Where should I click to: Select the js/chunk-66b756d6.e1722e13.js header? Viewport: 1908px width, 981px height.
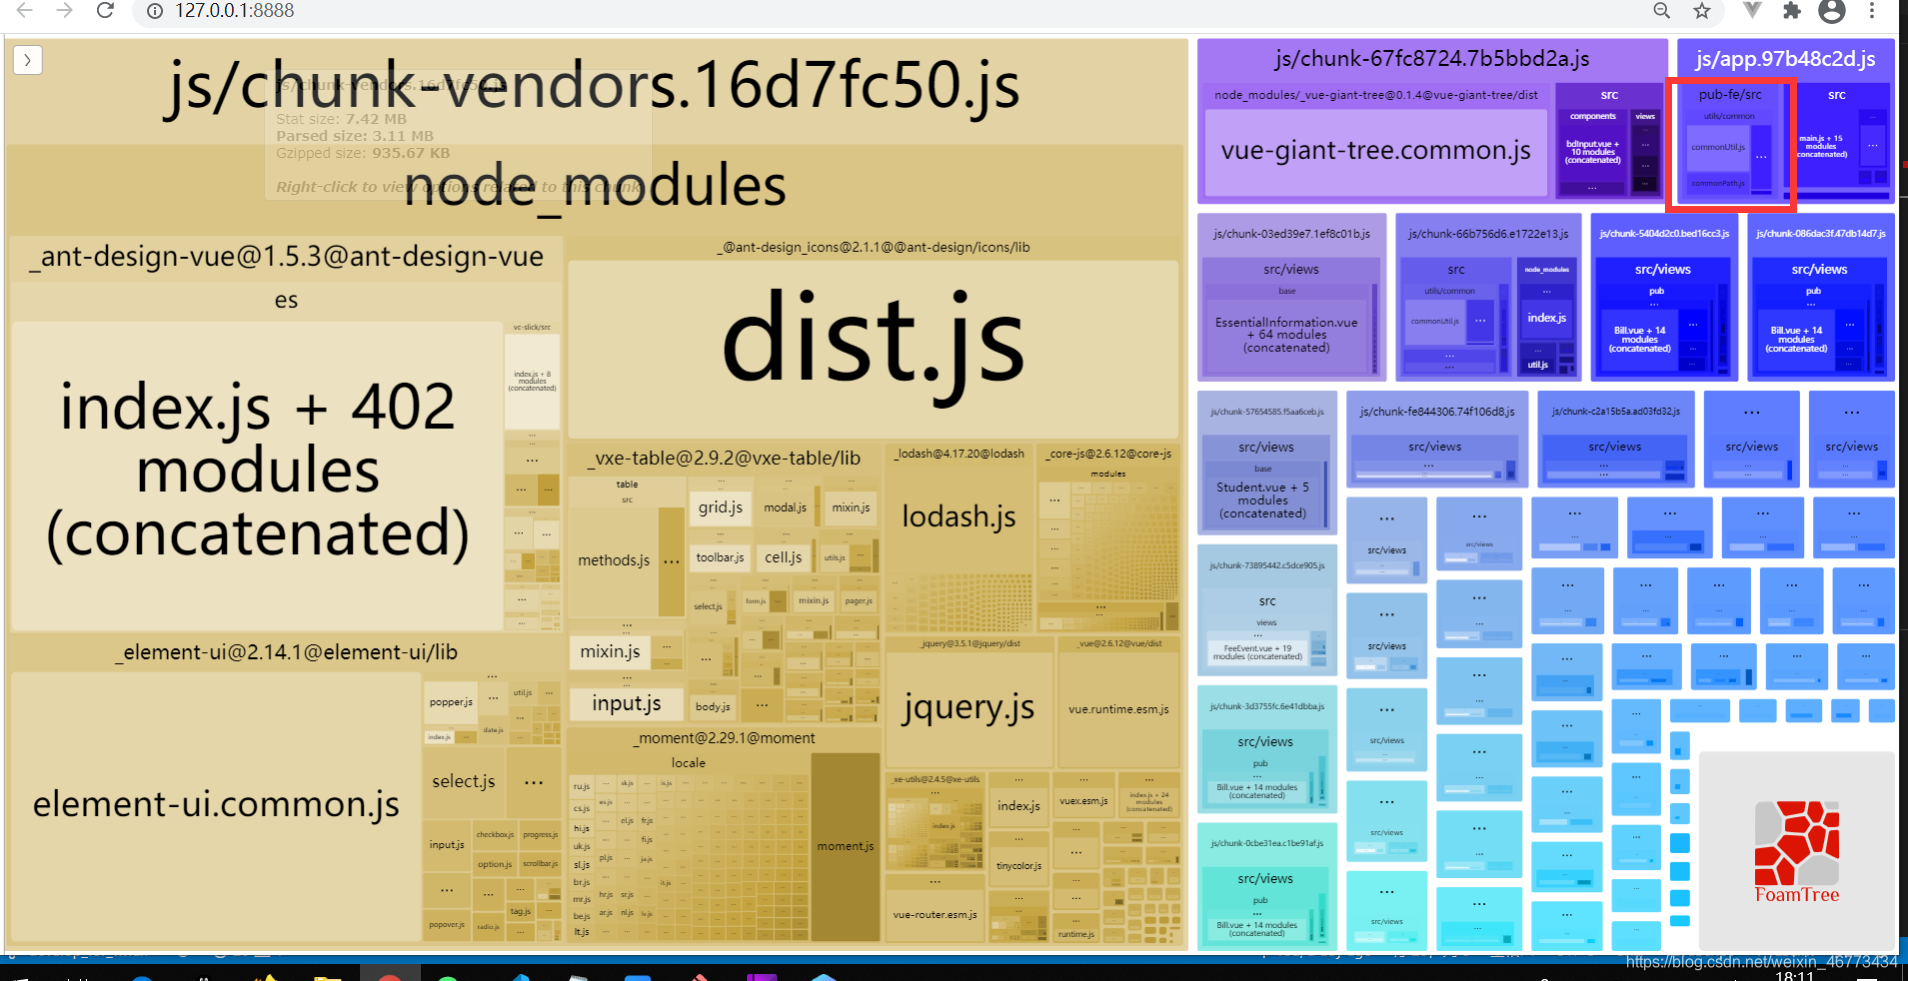tap(1488, 234)
